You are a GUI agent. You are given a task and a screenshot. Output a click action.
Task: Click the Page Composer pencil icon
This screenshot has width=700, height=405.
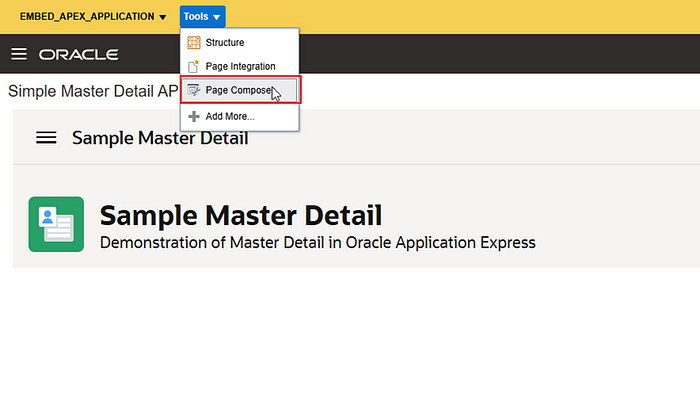[193, 90]
